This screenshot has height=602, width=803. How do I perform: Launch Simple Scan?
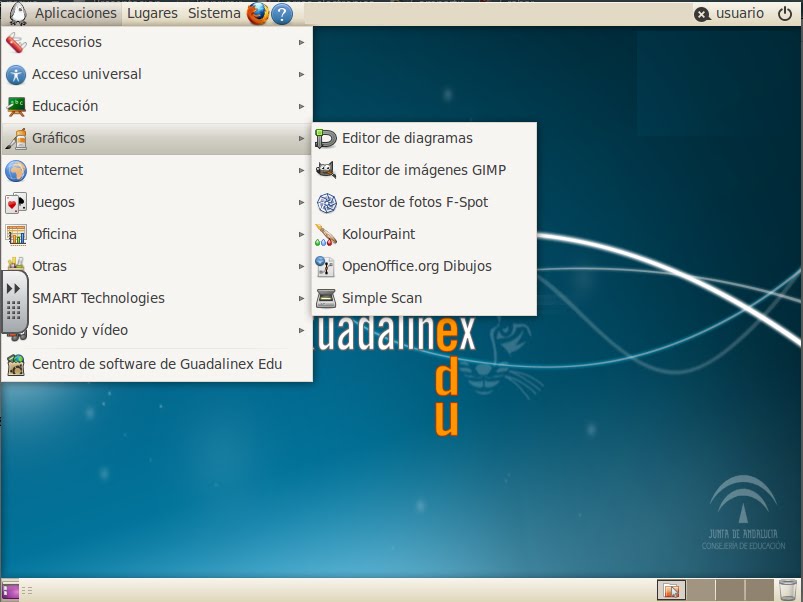pos(424,298)
